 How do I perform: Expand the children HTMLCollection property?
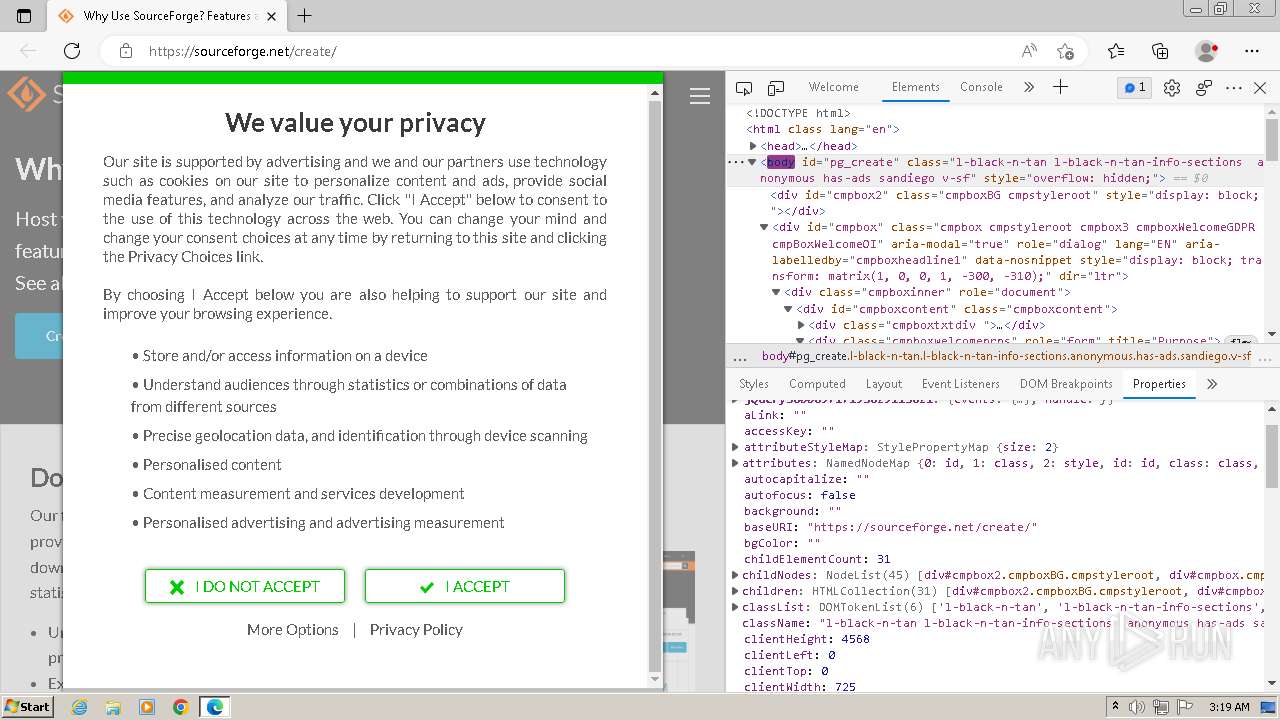pos(736,591)
